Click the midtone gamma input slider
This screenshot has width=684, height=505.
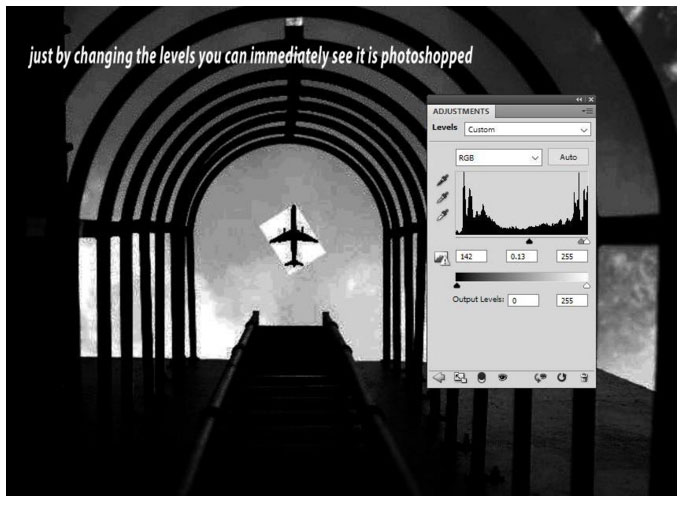coord(529,241)
